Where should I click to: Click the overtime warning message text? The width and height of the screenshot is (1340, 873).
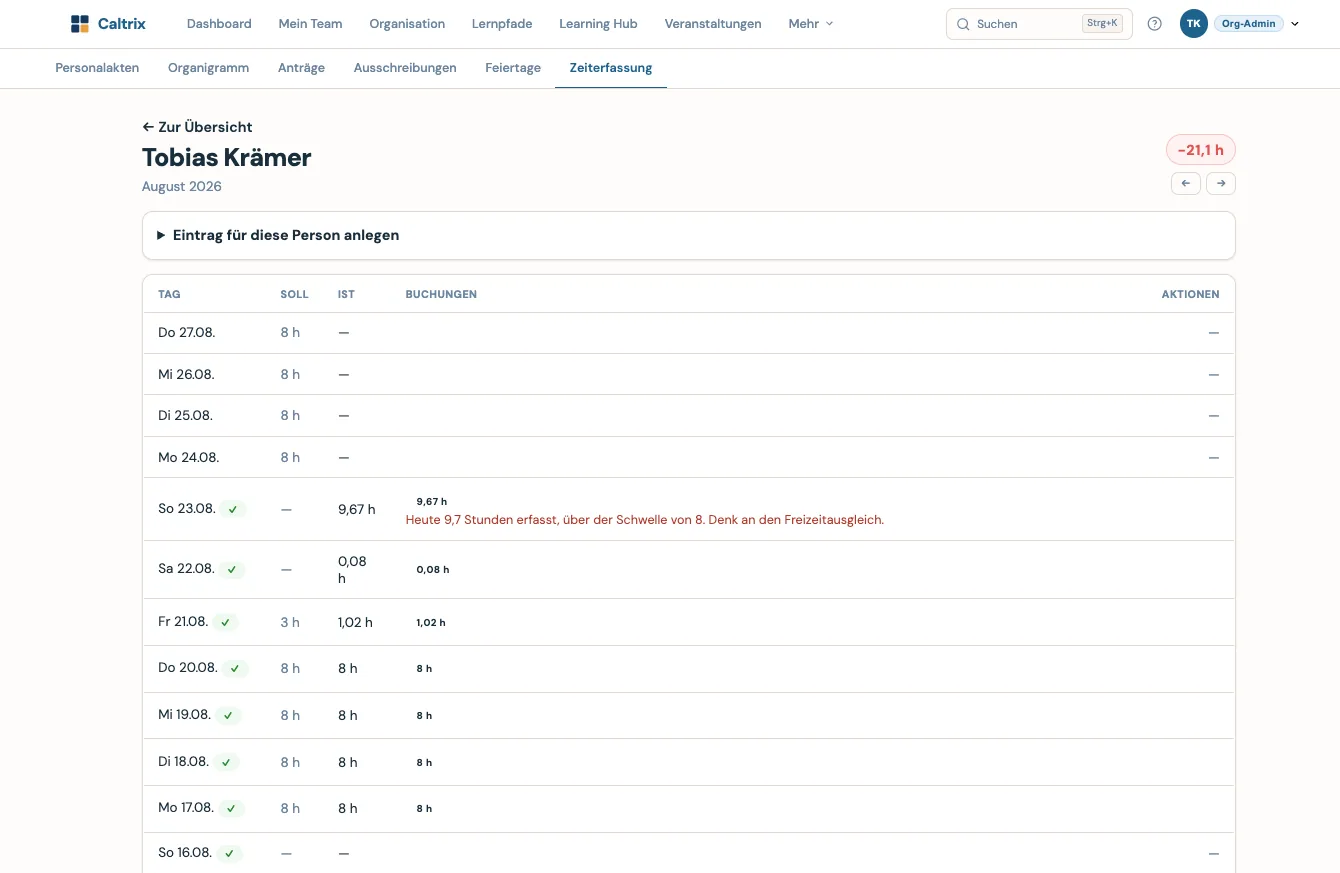[645, 520]
